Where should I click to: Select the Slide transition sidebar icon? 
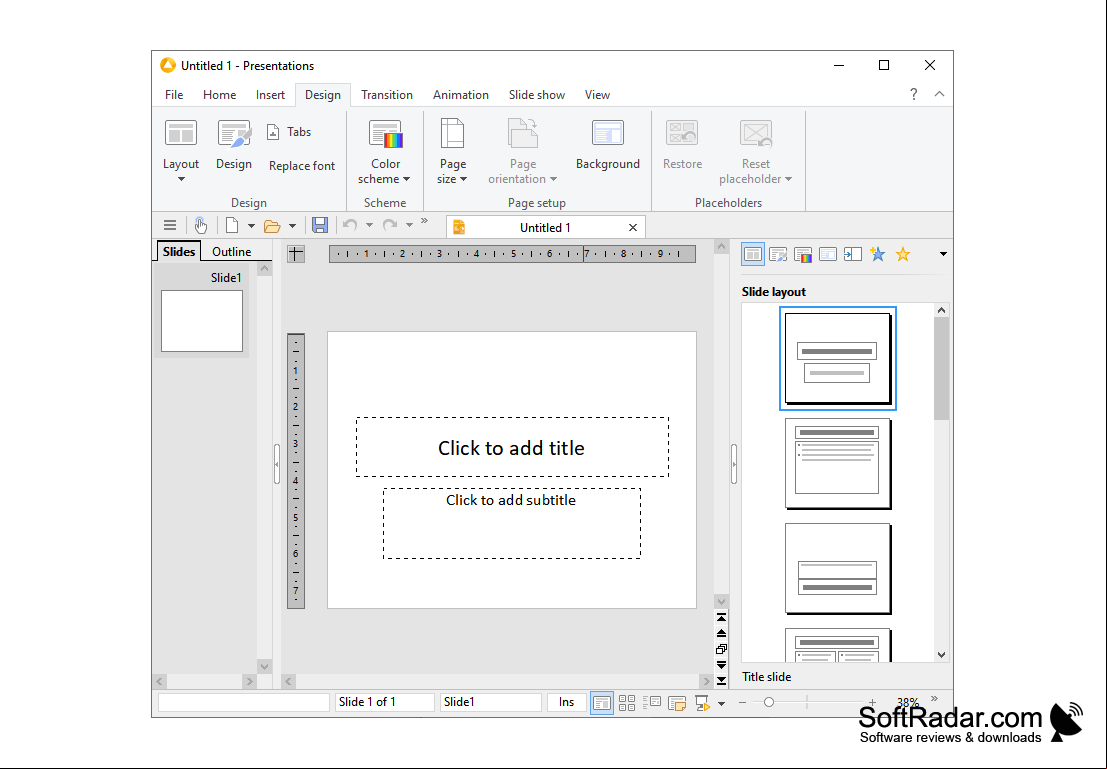[x=853, y=254]
